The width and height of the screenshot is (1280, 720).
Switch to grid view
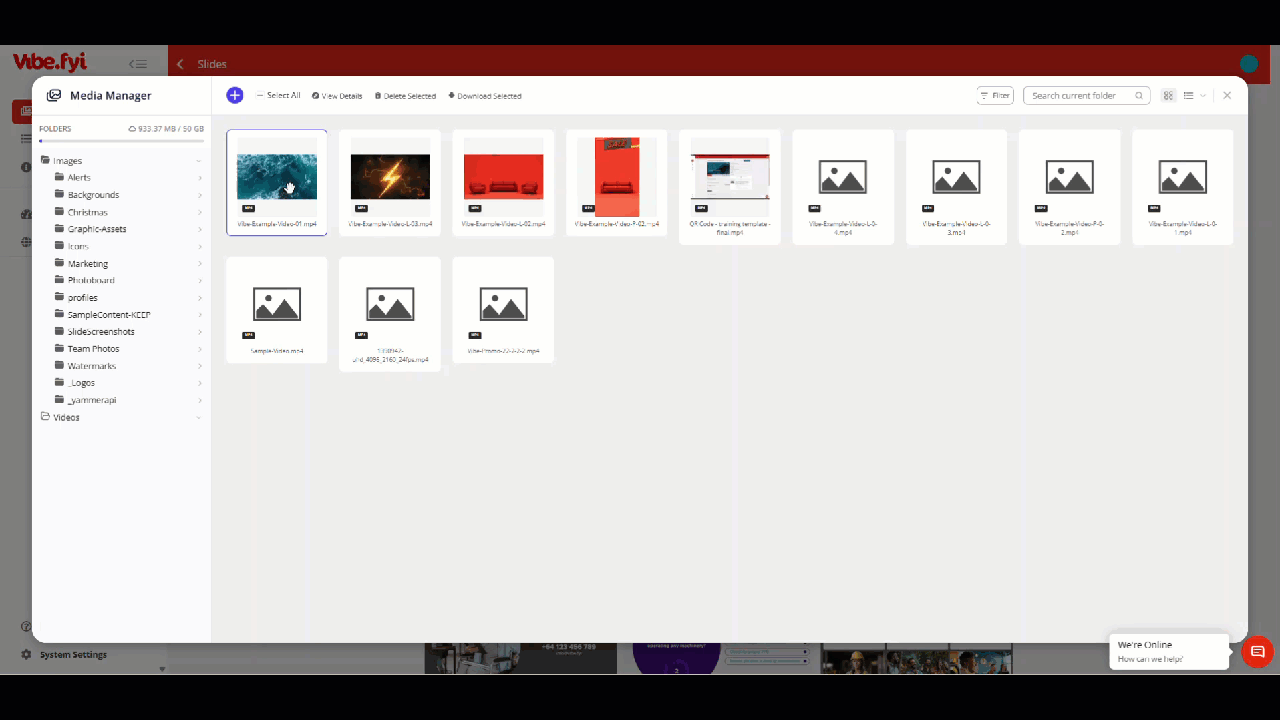(x=1168, y=96)
